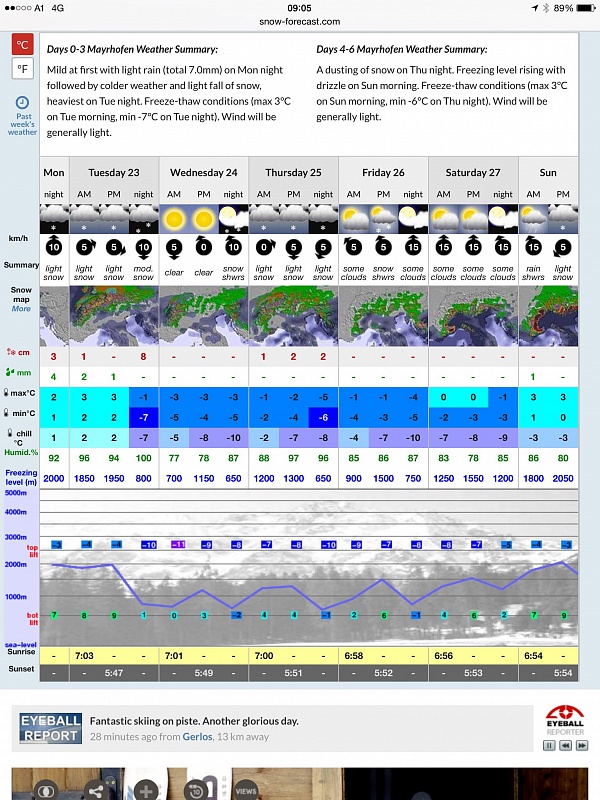This screenshot has height=800, width=600.
Task: Click Sunday PM light snow icon
Action: click(563, 219)
